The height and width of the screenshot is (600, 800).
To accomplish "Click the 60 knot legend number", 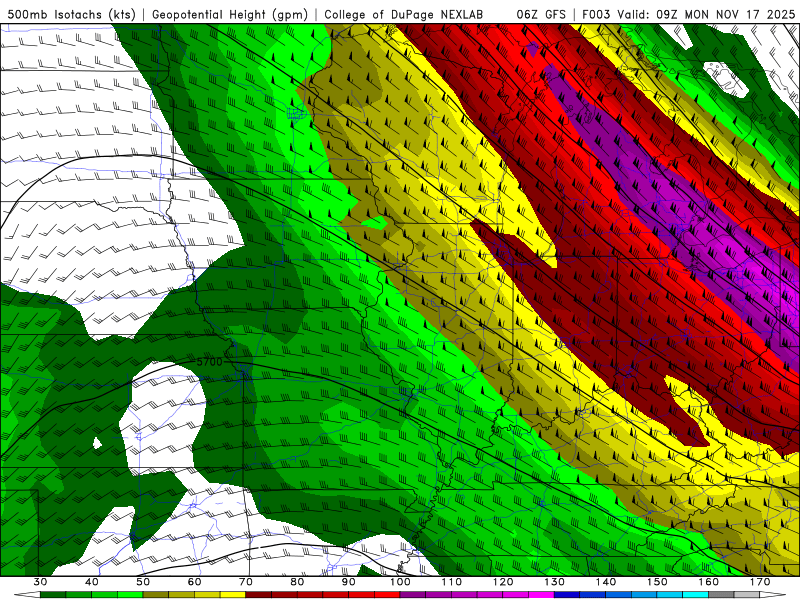I will coord(194,582).
